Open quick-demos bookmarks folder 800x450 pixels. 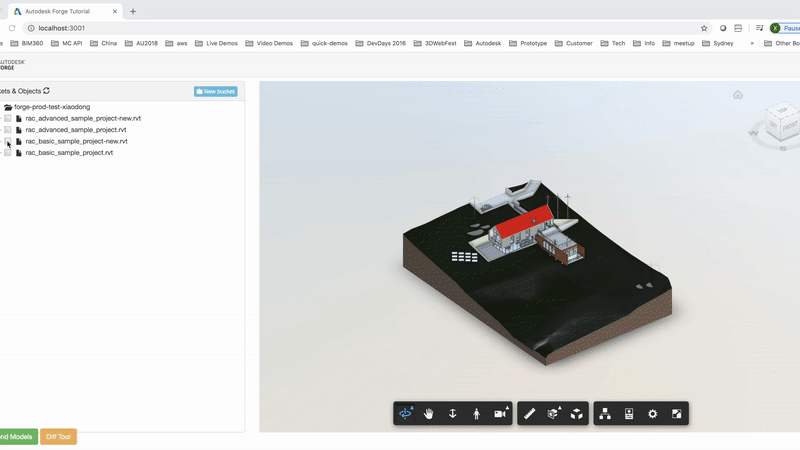(324, 43)
